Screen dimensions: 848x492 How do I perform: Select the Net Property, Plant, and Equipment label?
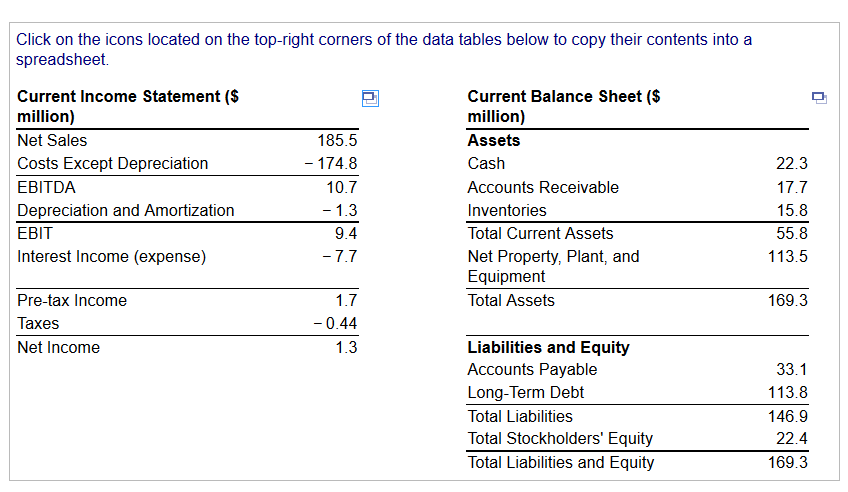pos(553,266)
